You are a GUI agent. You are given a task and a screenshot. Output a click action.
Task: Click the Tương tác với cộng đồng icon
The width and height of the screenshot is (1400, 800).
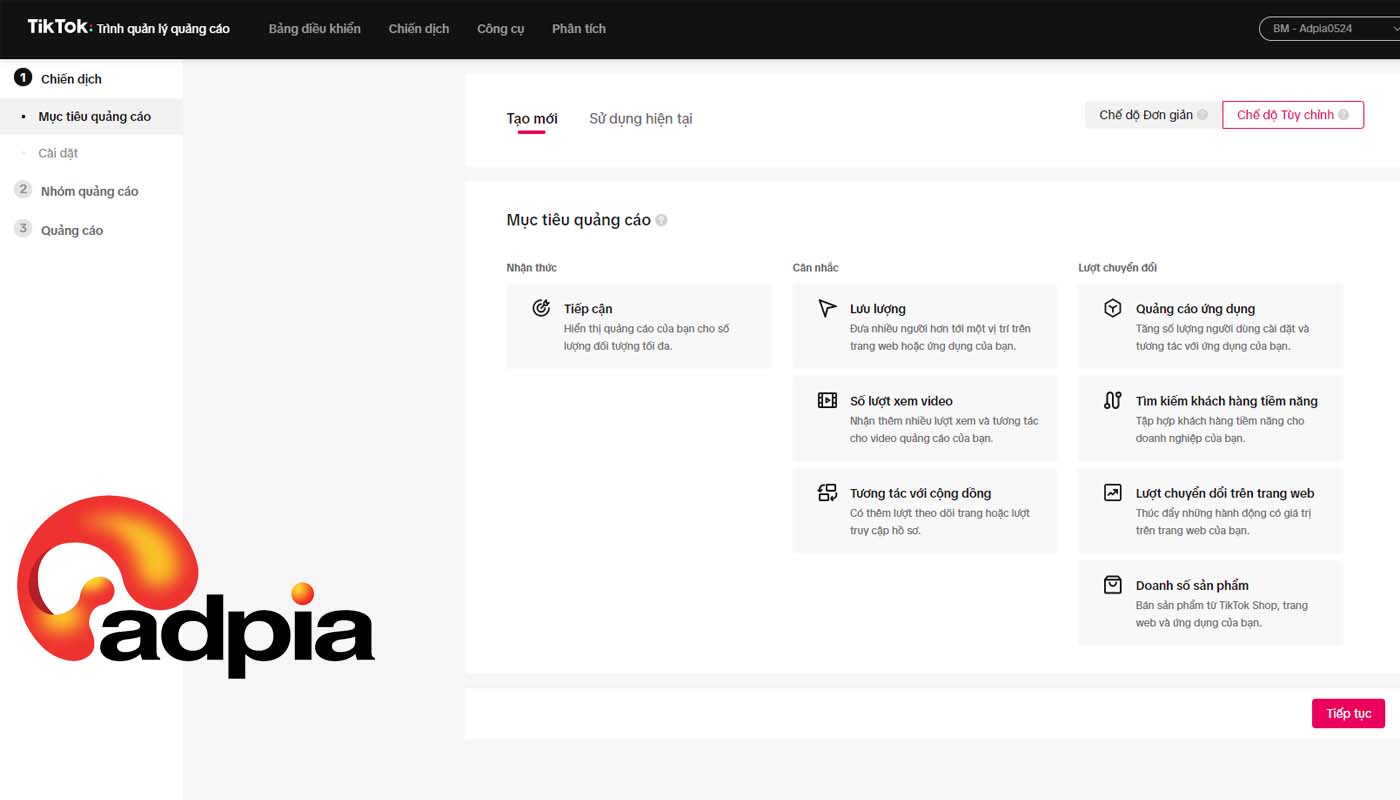pos(827,492)
